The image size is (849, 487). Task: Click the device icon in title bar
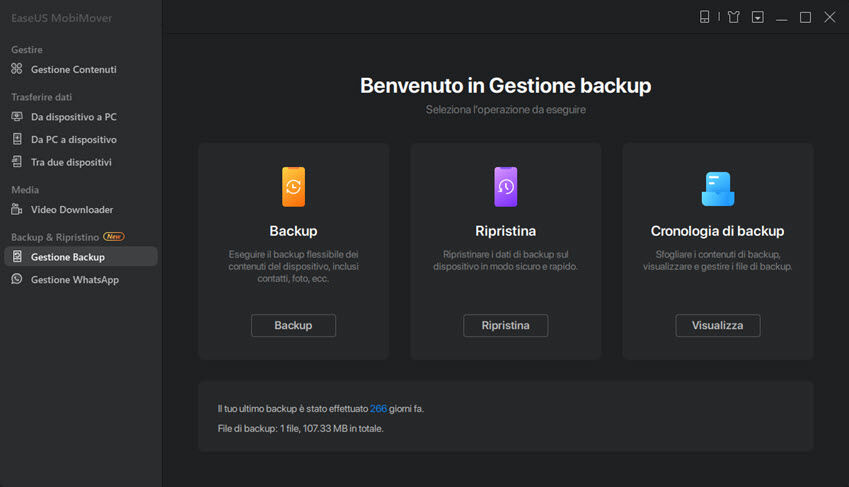pos(704,17)
